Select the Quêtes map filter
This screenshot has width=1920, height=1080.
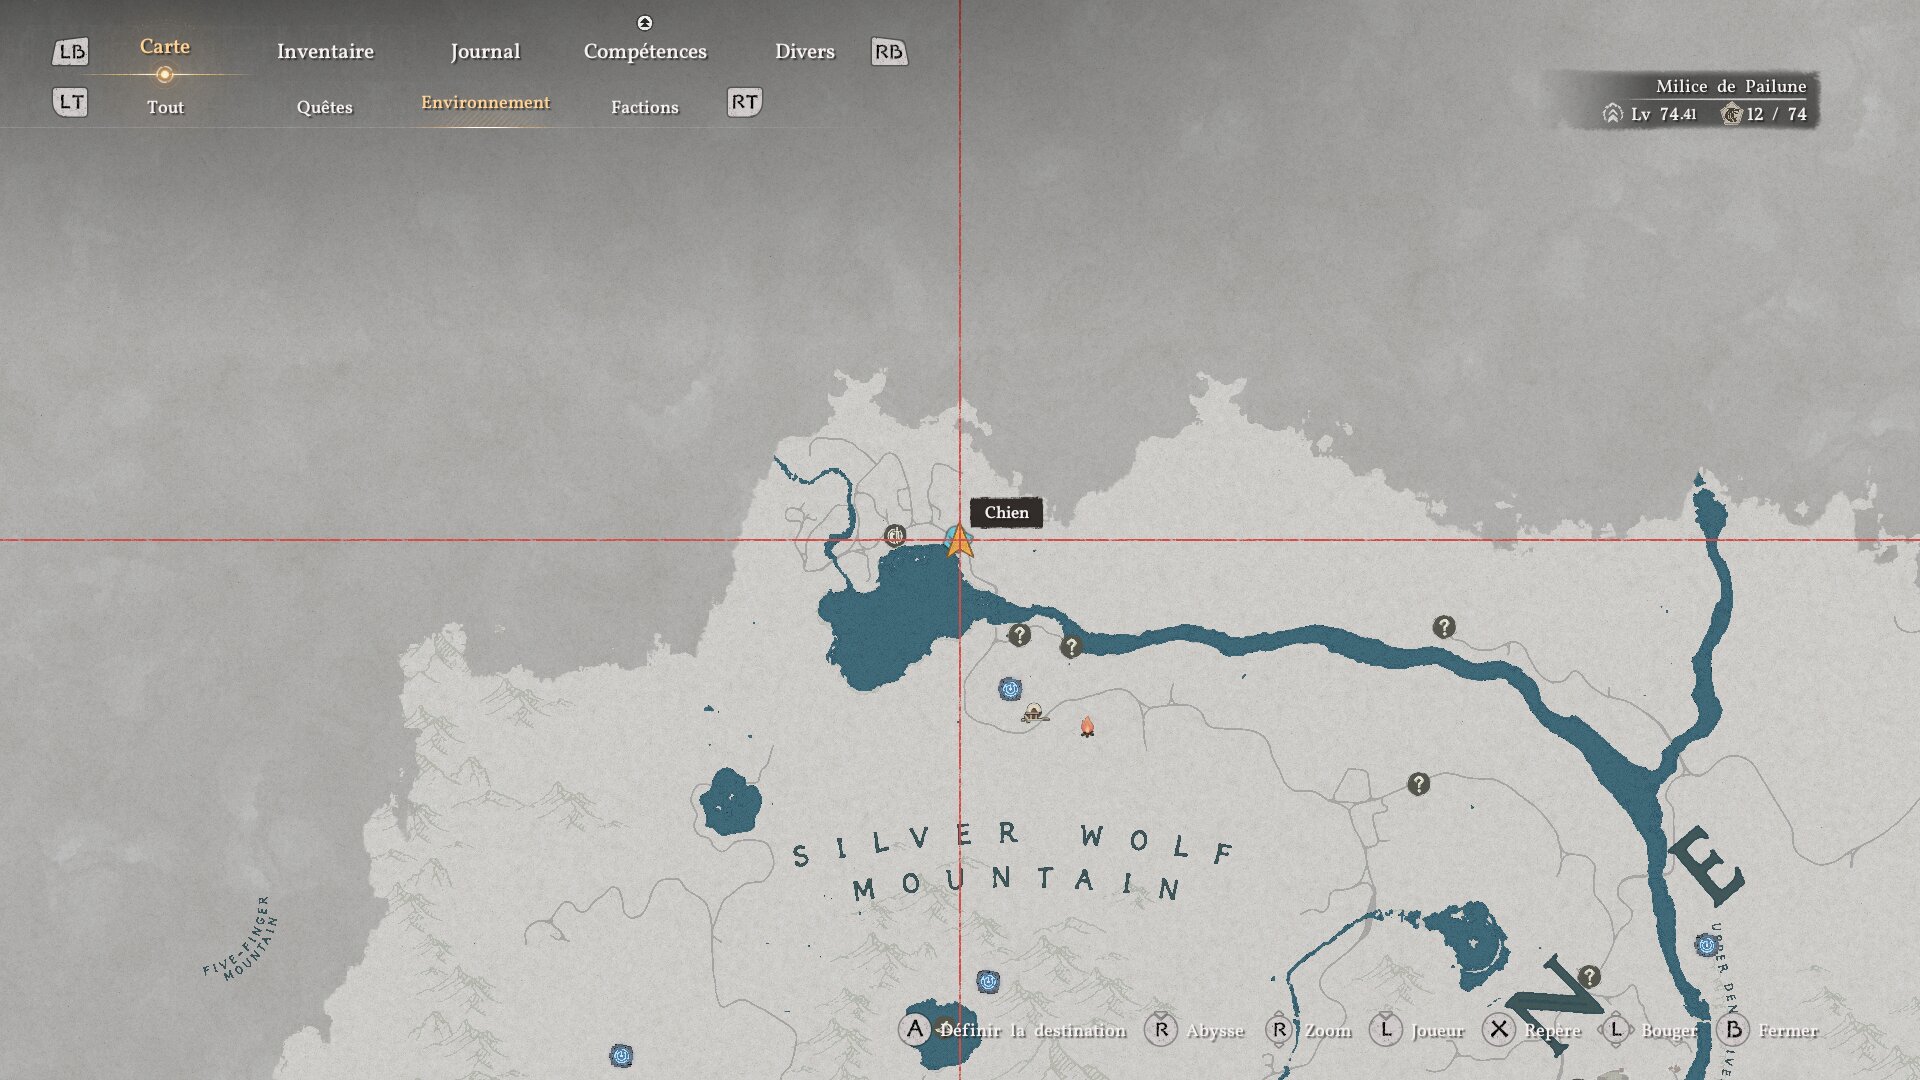click(324, 107)
